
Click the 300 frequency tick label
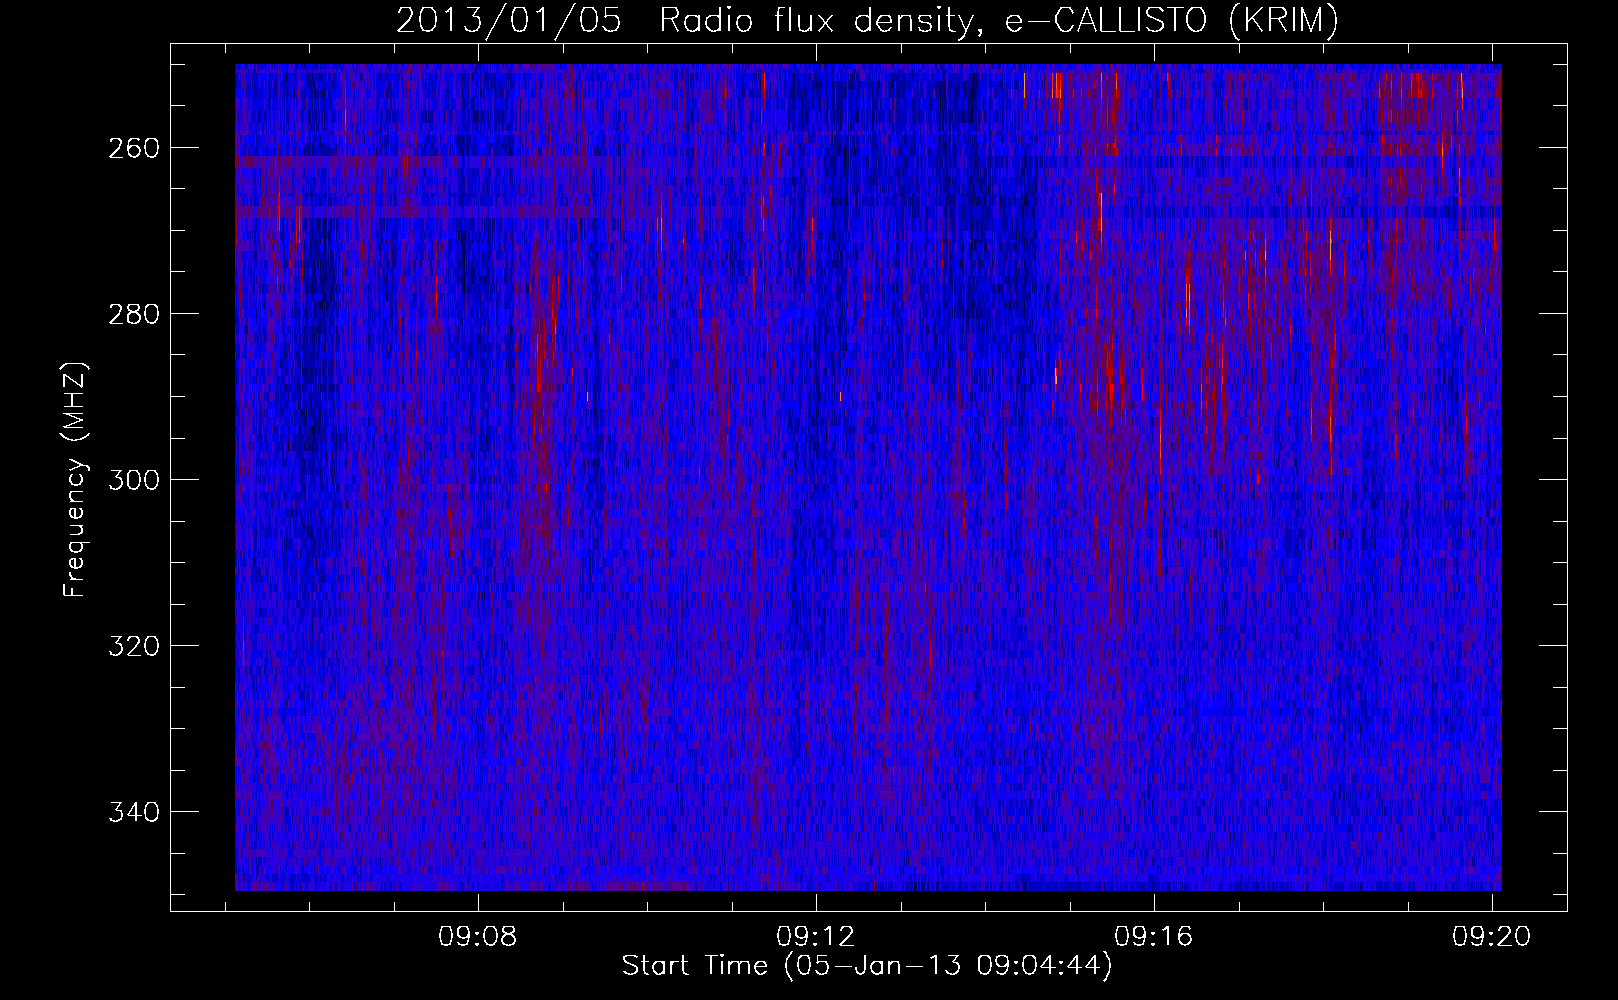[133, 480]
